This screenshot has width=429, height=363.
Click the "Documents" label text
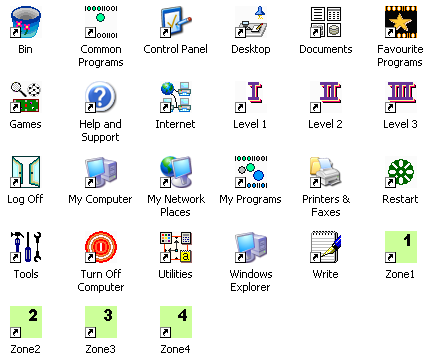click(326, 49)
